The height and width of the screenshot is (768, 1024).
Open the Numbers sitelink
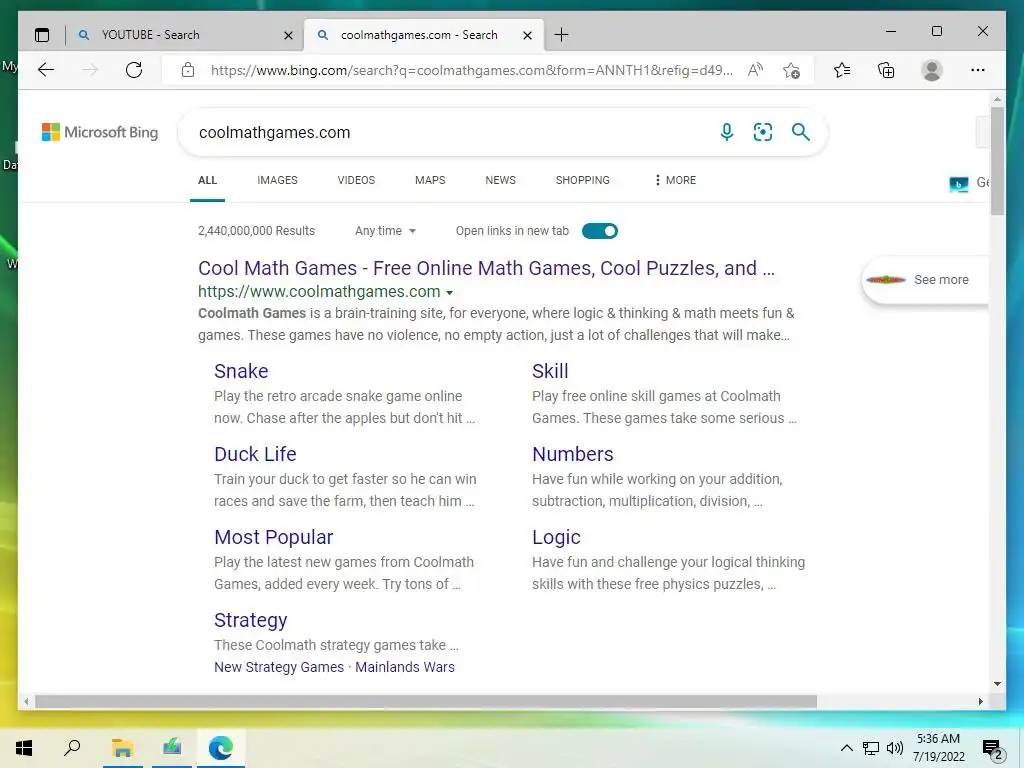(x=573, y=454)
